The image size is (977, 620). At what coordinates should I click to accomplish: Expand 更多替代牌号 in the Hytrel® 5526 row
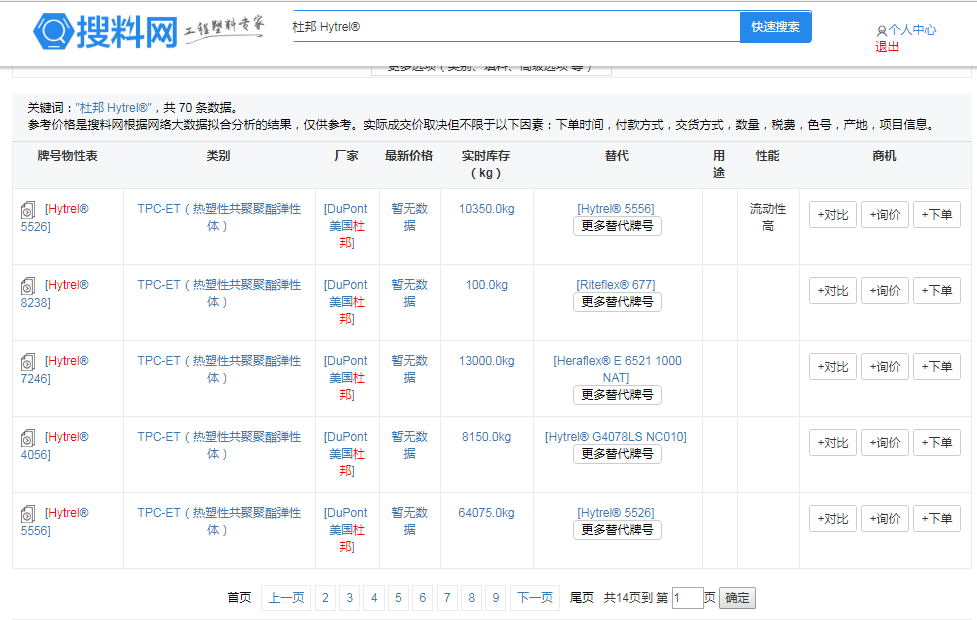(617, 227)
